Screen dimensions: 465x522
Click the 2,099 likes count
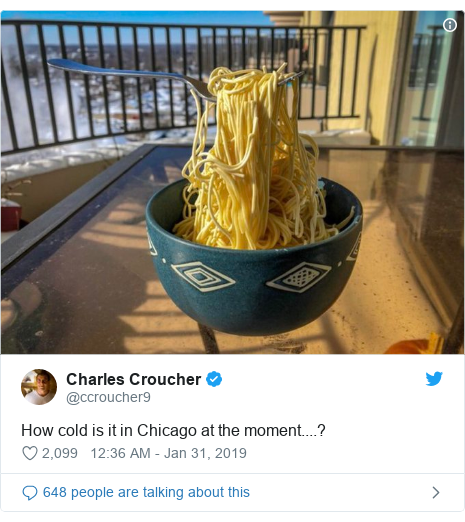(60, 453)
